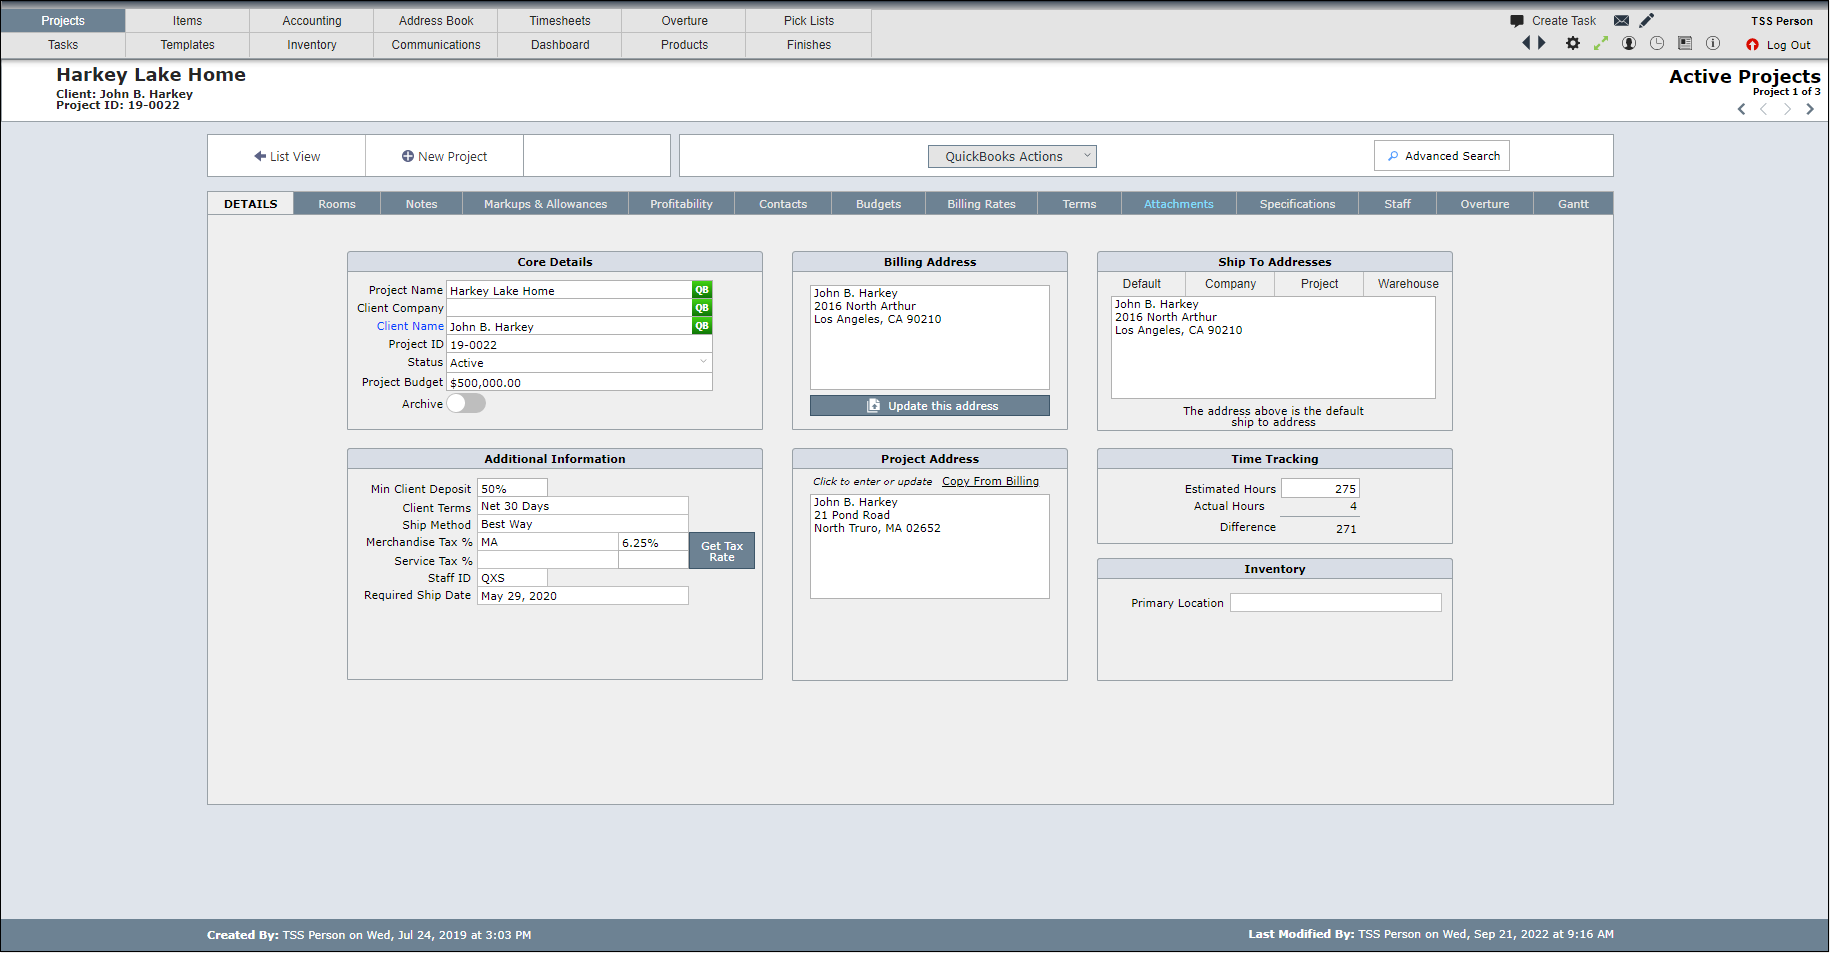The width and height of the screenshot is (1831, 954).
Task: Click the clock icon in top toolbar
Action: point(1657,43)
